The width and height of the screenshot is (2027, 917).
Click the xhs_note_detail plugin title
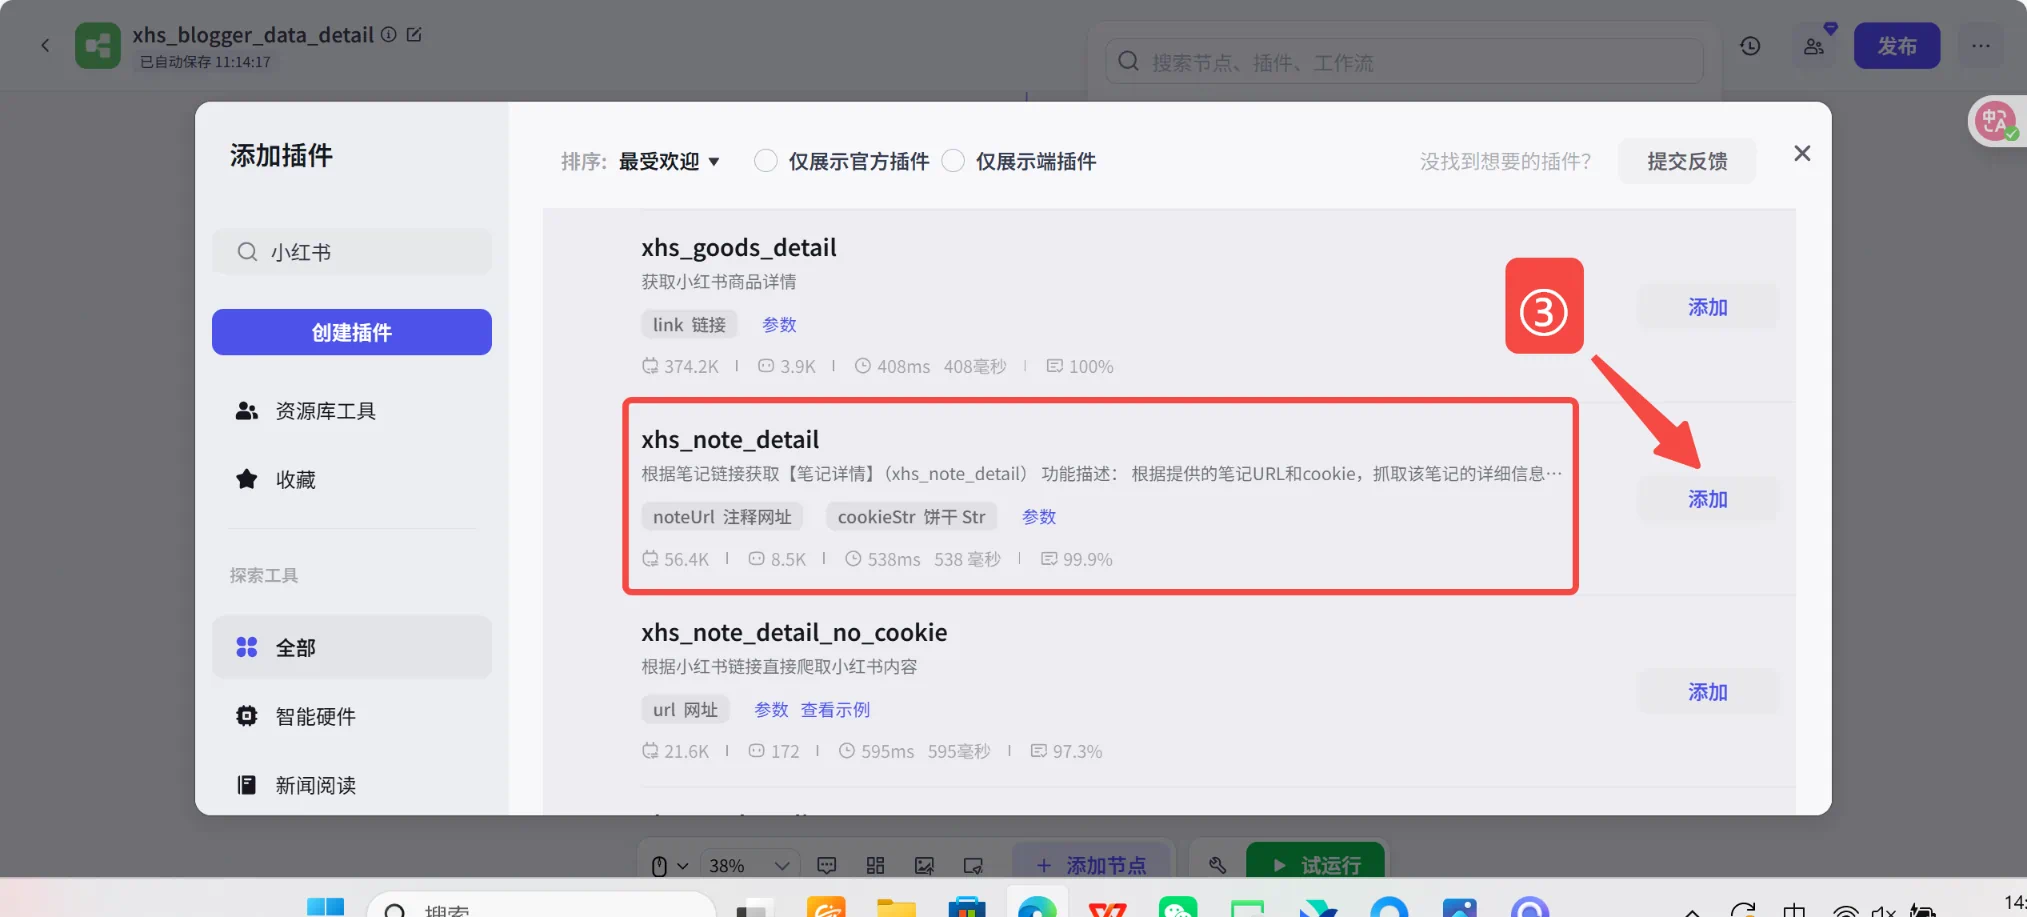pyautogui.click(x=730, y=439)
